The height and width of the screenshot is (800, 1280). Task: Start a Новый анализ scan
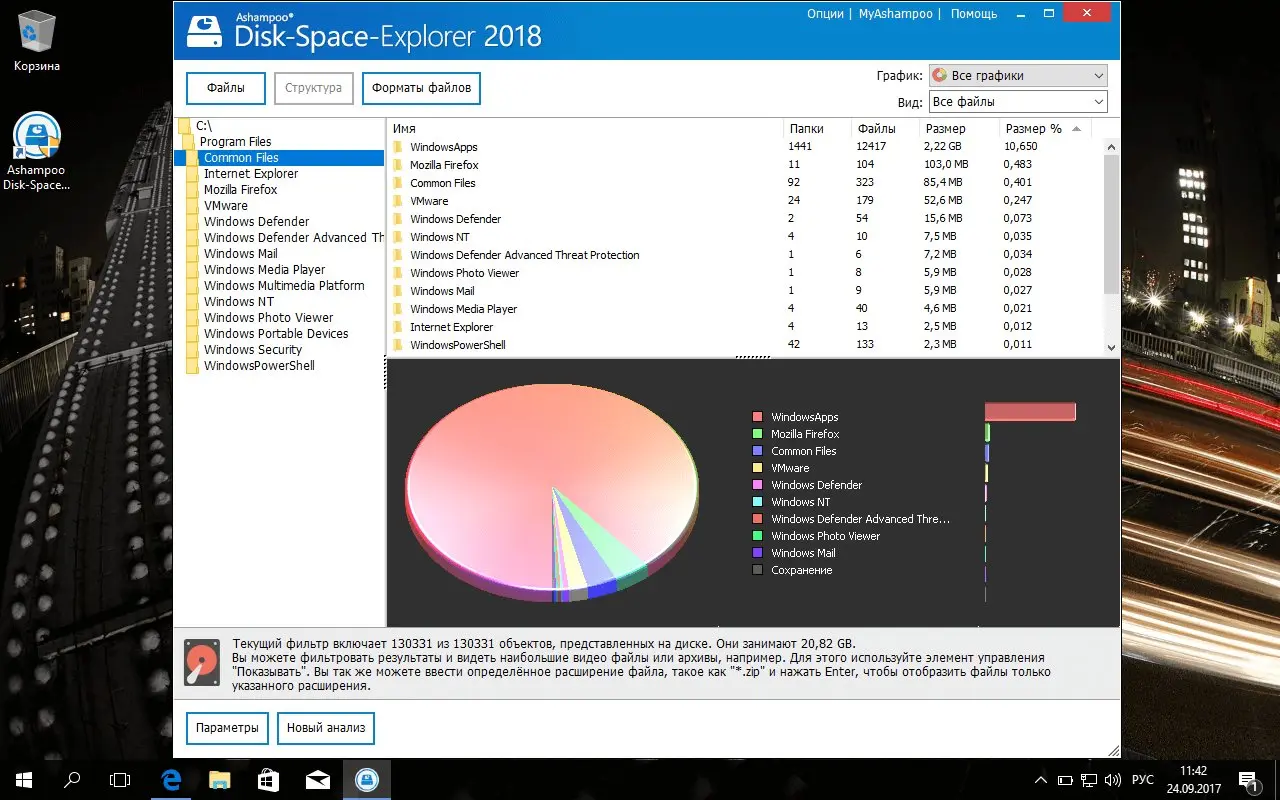[x=326, y=728]
